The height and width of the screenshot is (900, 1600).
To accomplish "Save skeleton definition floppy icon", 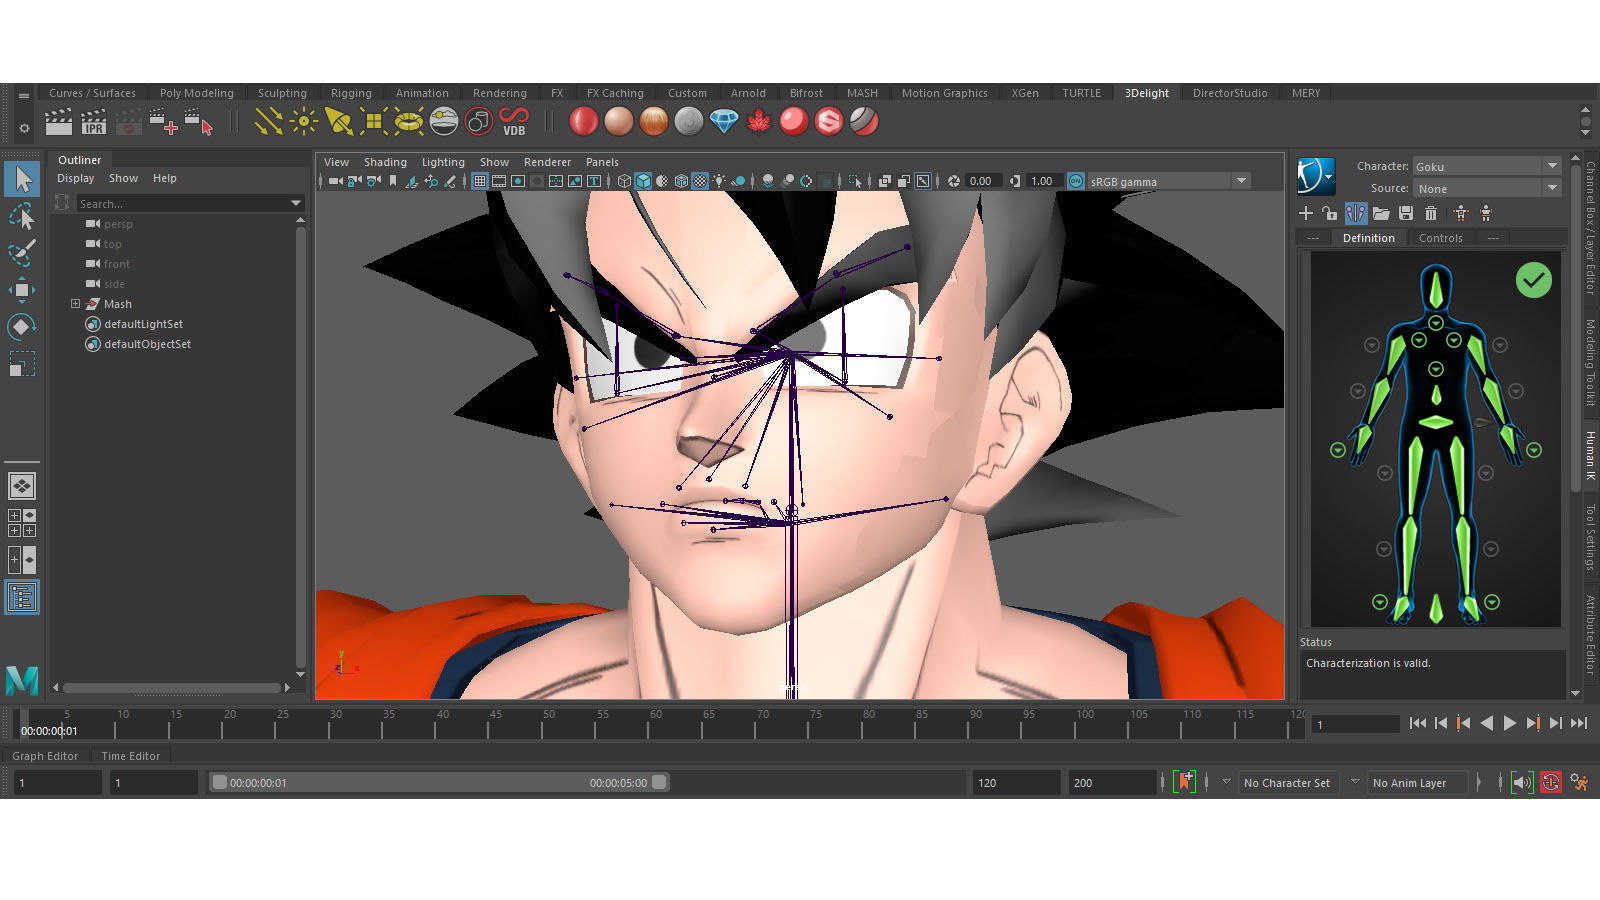I will click(1406, 213).
